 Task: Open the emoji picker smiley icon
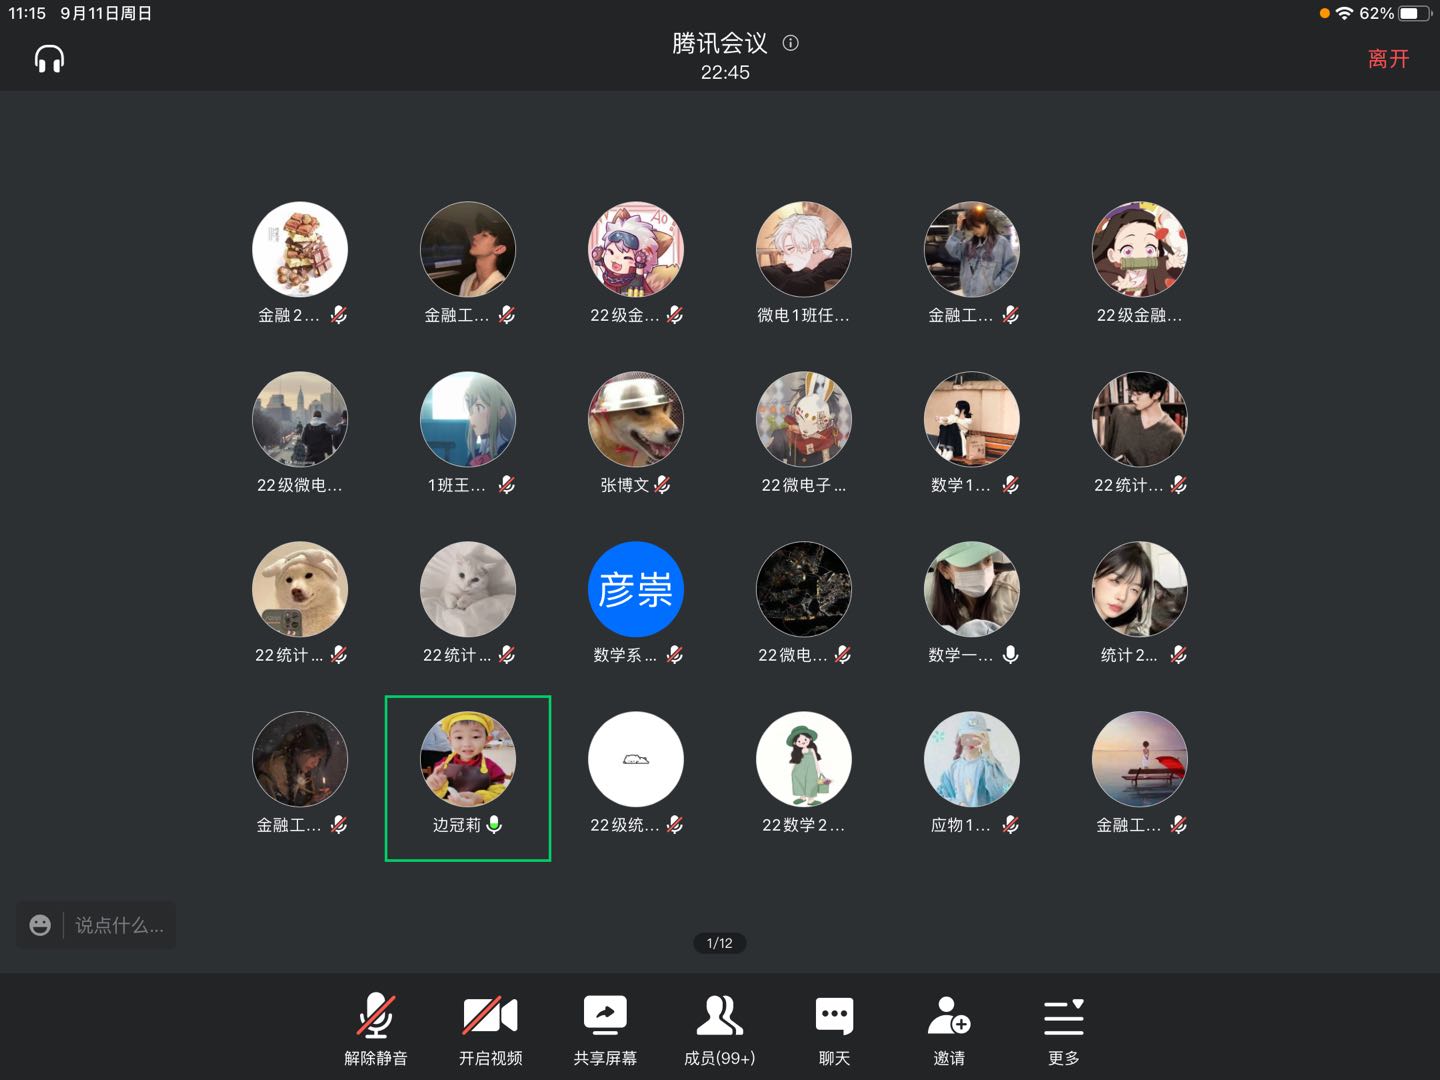[40, 925]
